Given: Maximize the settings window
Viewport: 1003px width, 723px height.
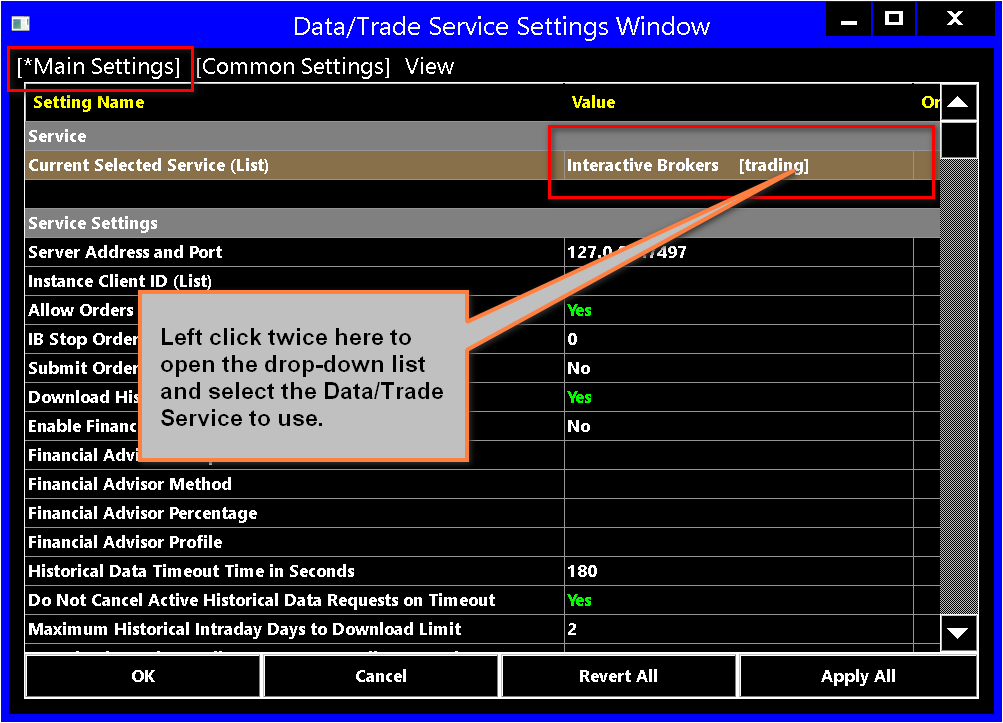Looking at the screenshot, I should [894, 19].
